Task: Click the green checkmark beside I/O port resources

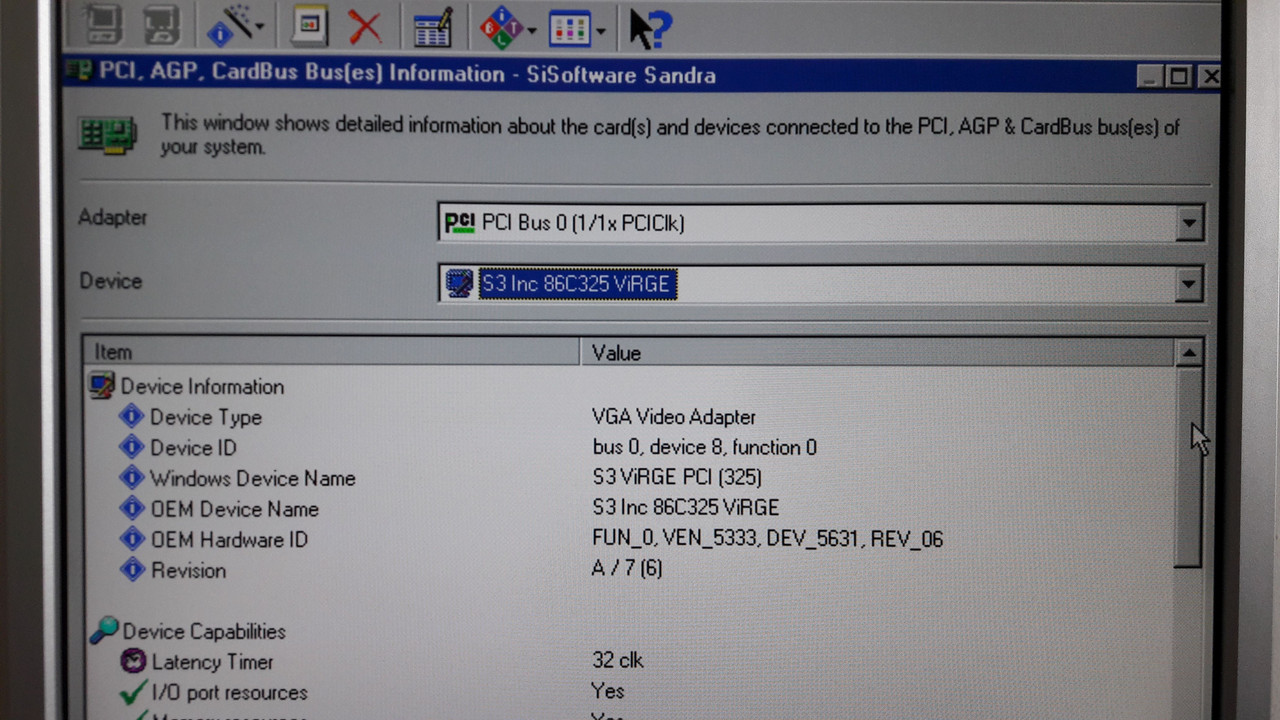Action: 132,691
